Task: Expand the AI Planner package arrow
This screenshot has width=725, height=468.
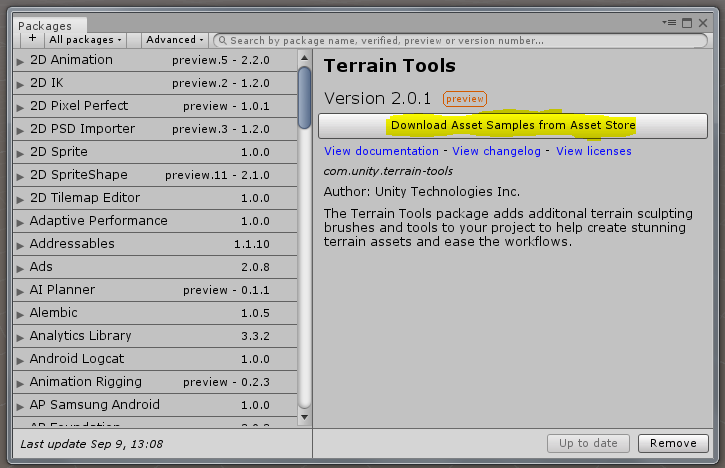Action: tap(20, 291)
